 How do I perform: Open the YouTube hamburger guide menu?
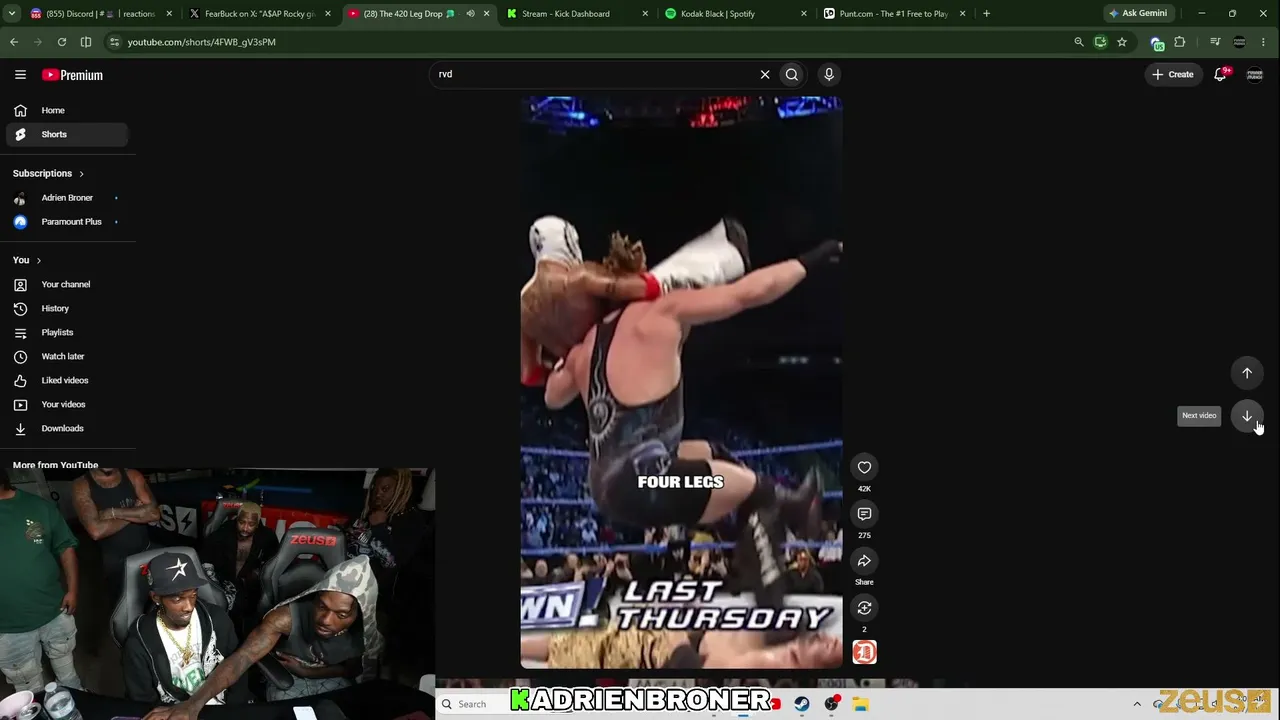(20, 75)
